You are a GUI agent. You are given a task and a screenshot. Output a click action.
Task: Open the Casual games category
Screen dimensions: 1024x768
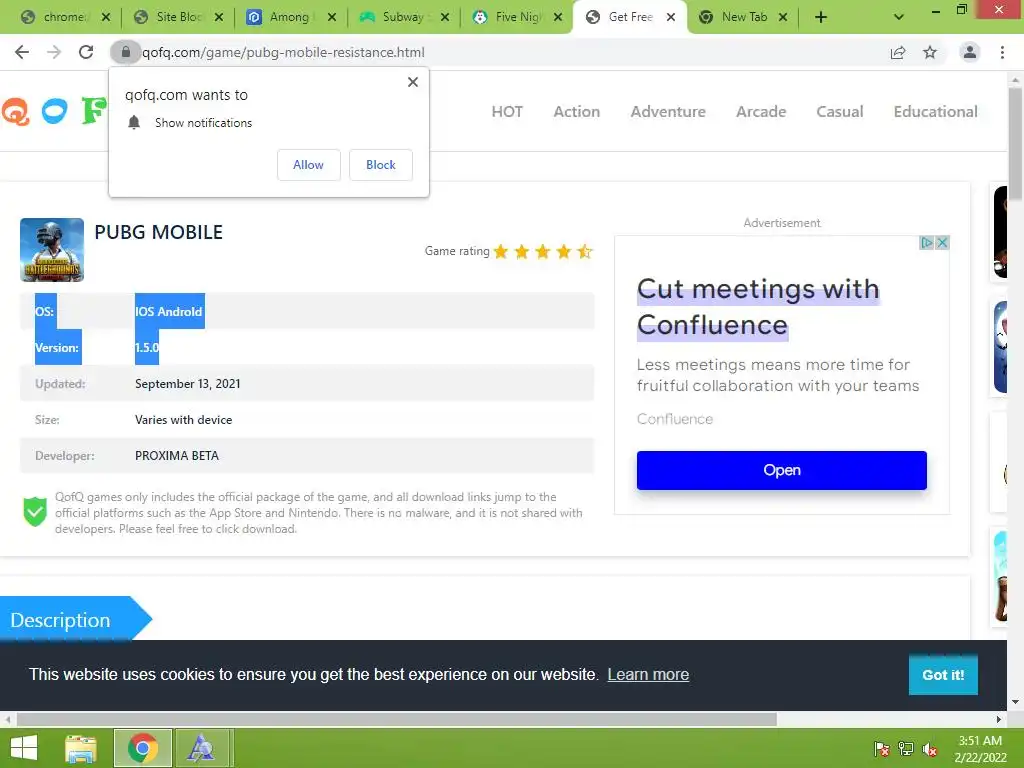(840, 112)
